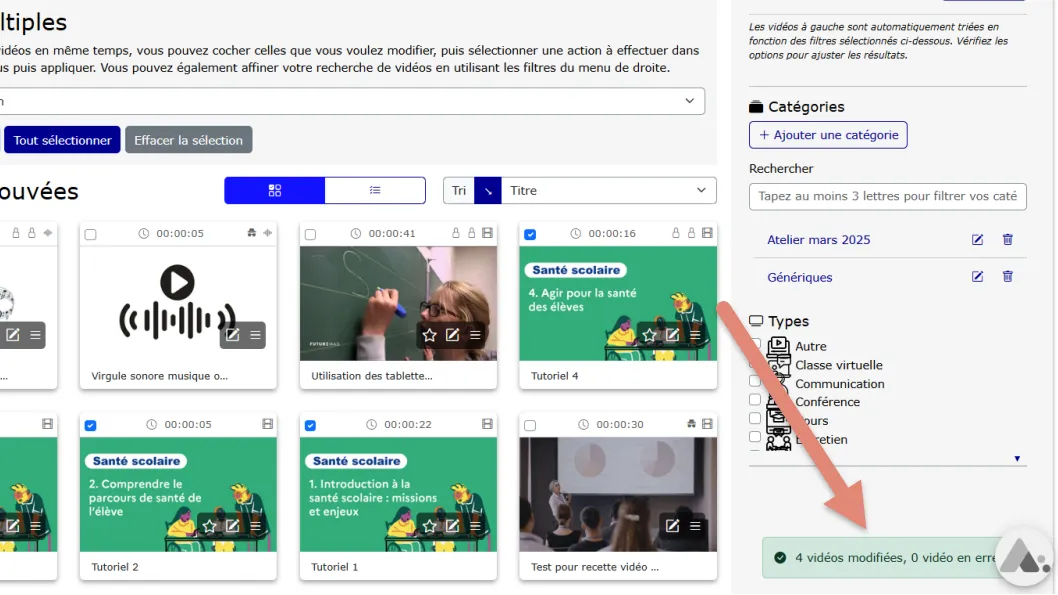This screenshot has width=1058, height=595.
Task: Edit the Virgule sonore musique video
Action: 232,335
